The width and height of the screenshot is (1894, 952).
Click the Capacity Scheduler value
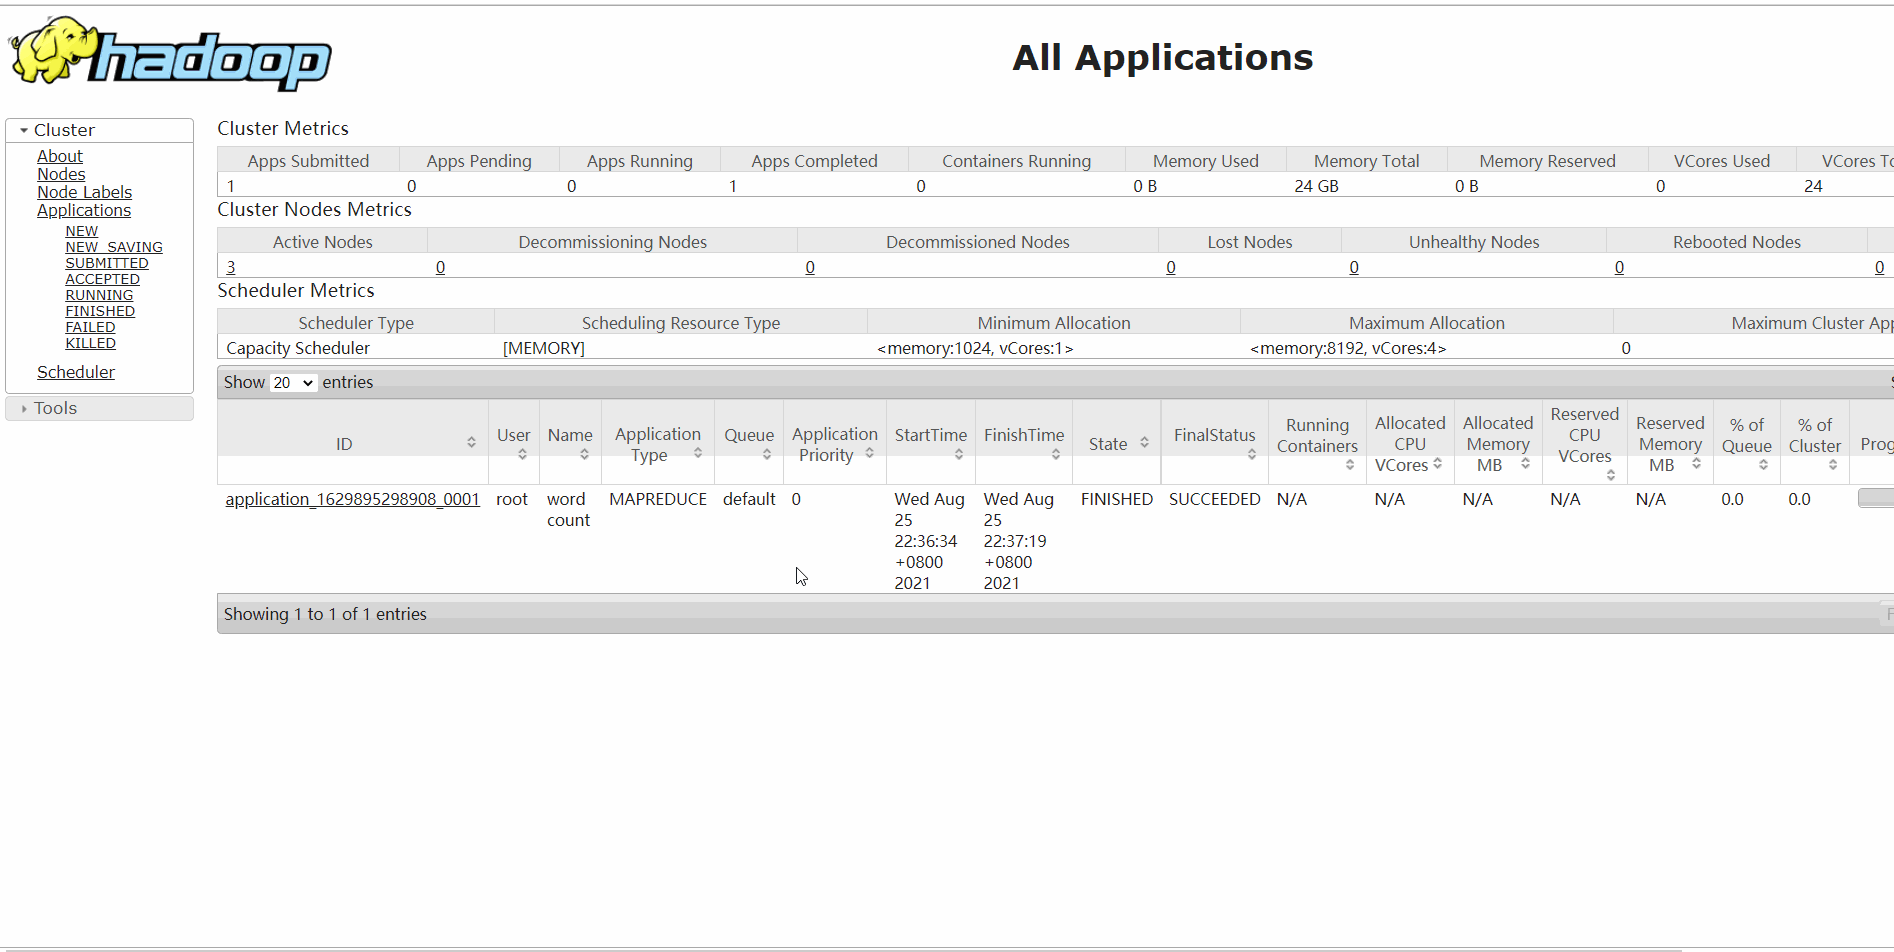[298, 348]
